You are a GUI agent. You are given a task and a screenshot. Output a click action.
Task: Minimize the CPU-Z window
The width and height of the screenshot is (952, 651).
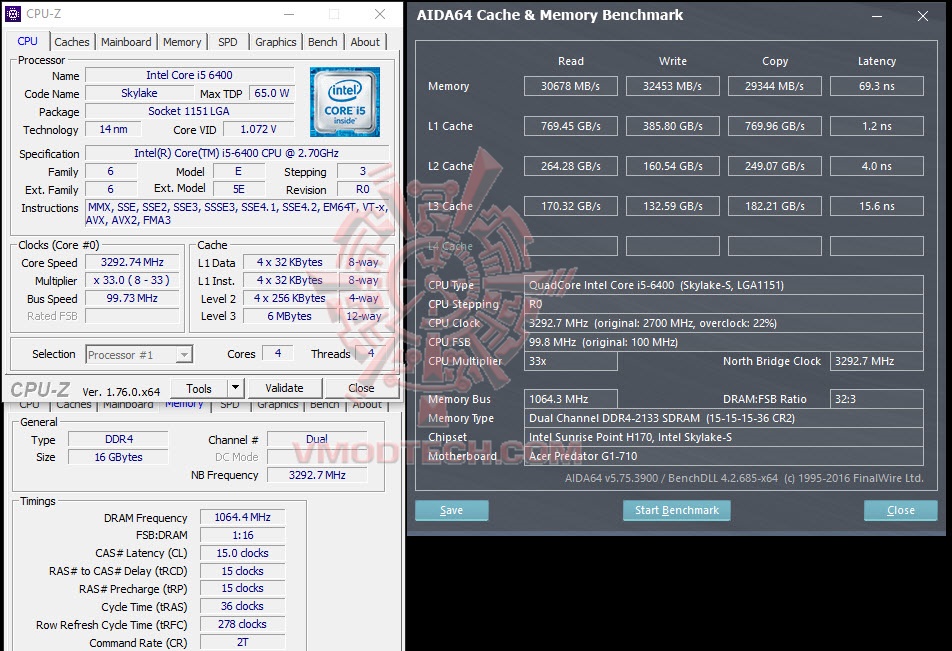tap(289, 14)
